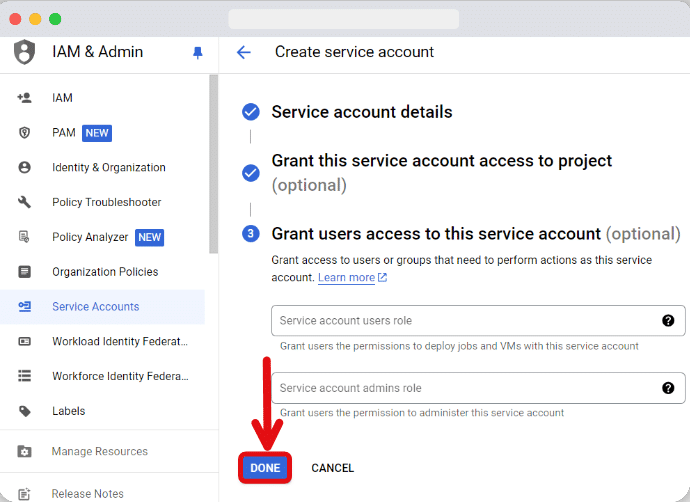Viewport: 690px width, 502px height.
Task: Focus the Service account admins role field
Action: pos(478,388)
